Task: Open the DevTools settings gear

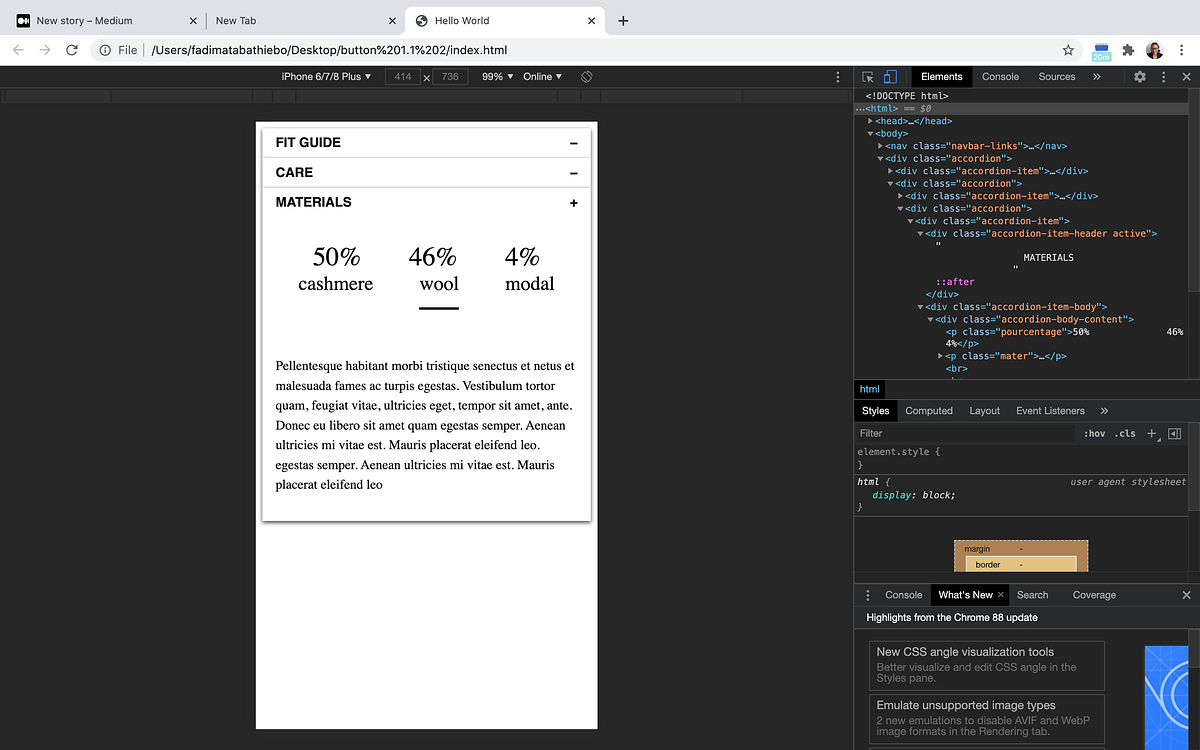Action: pos(1139,76)
